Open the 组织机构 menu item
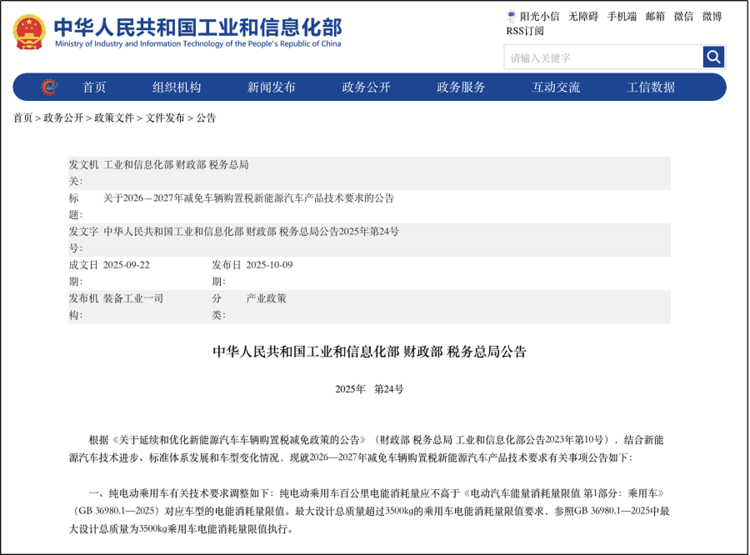The width and height of the screenshot is (750, 555). click(177, 87)
